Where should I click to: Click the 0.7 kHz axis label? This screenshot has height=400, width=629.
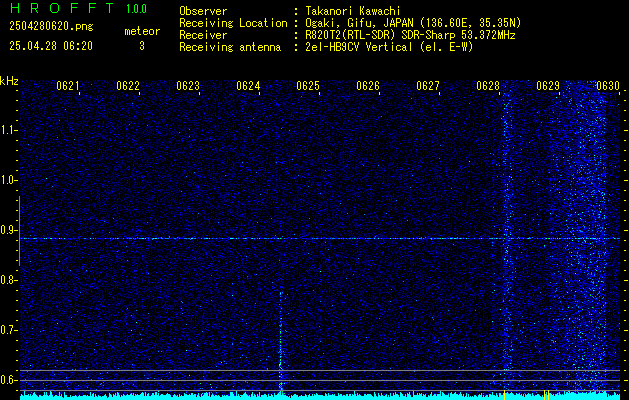(x=8, y=330)
